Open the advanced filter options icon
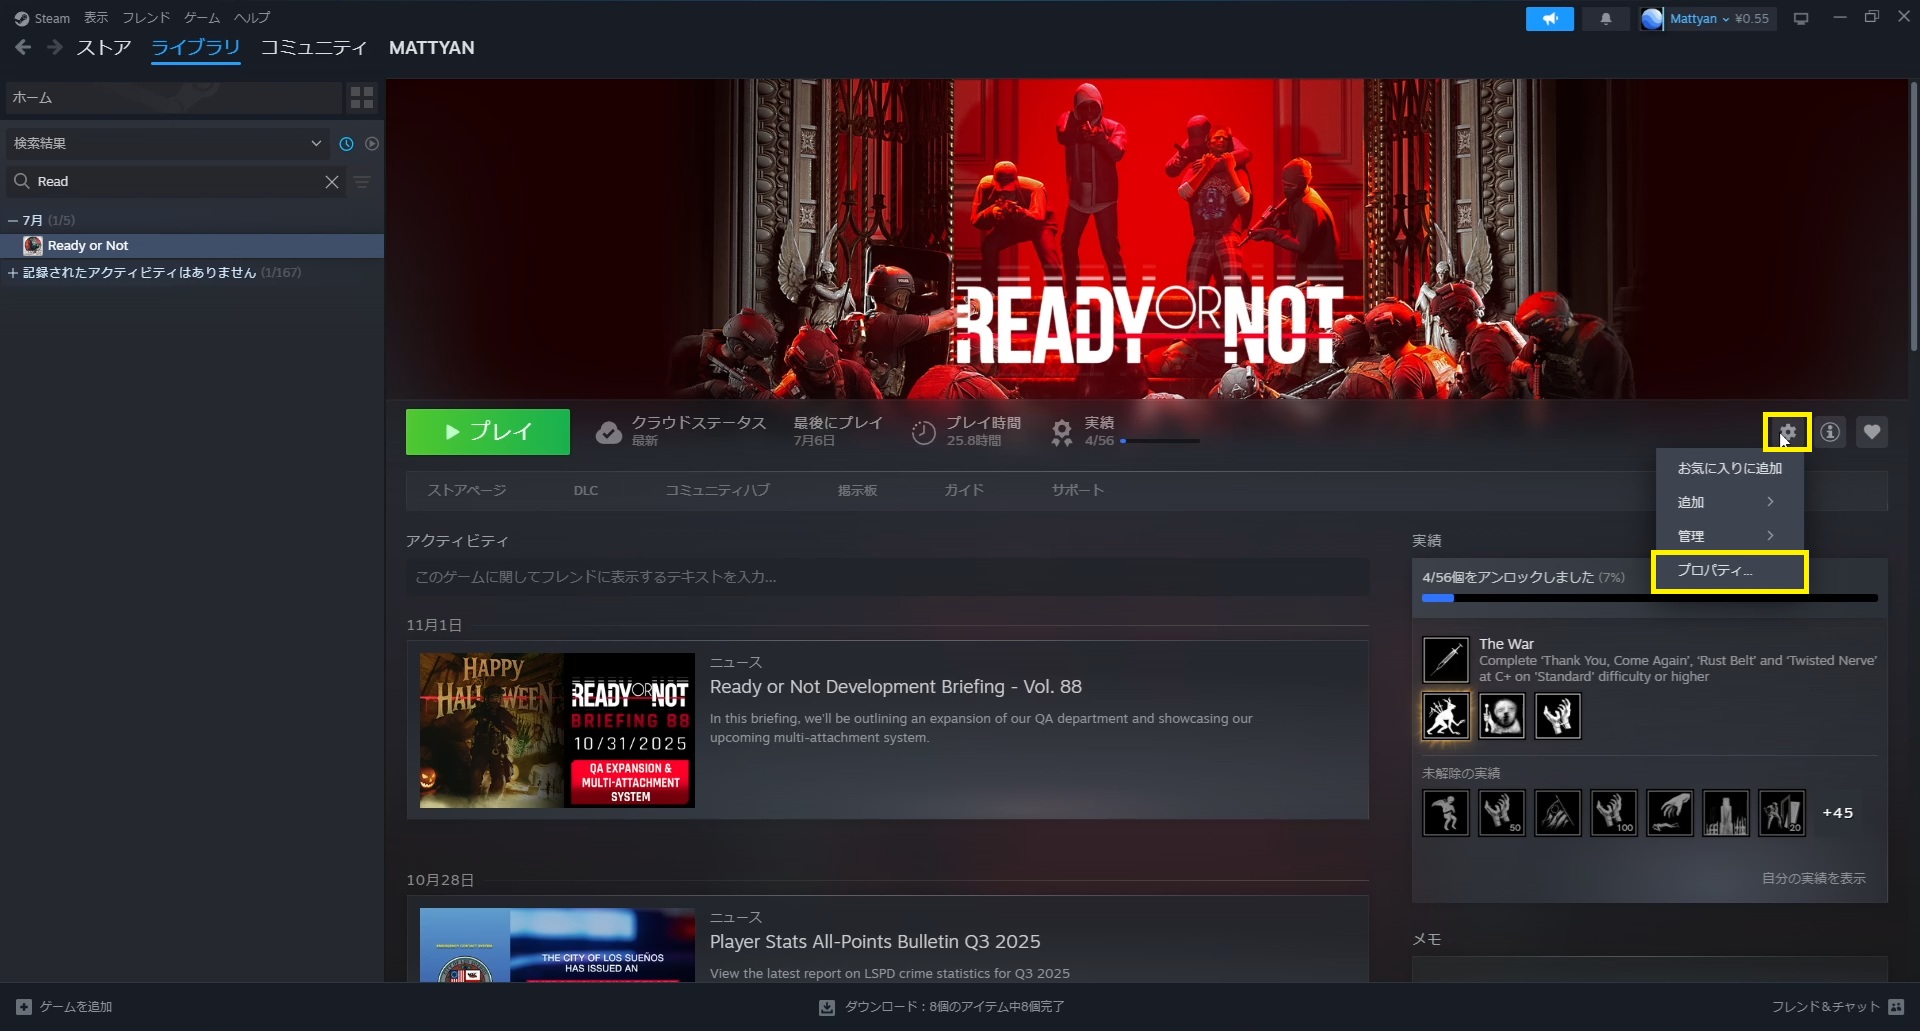 coord(362,182)
